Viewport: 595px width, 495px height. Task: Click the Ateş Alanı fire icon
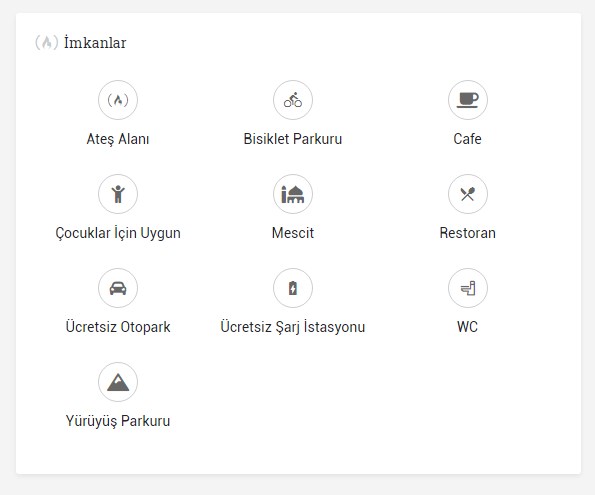tap(118, 100)
